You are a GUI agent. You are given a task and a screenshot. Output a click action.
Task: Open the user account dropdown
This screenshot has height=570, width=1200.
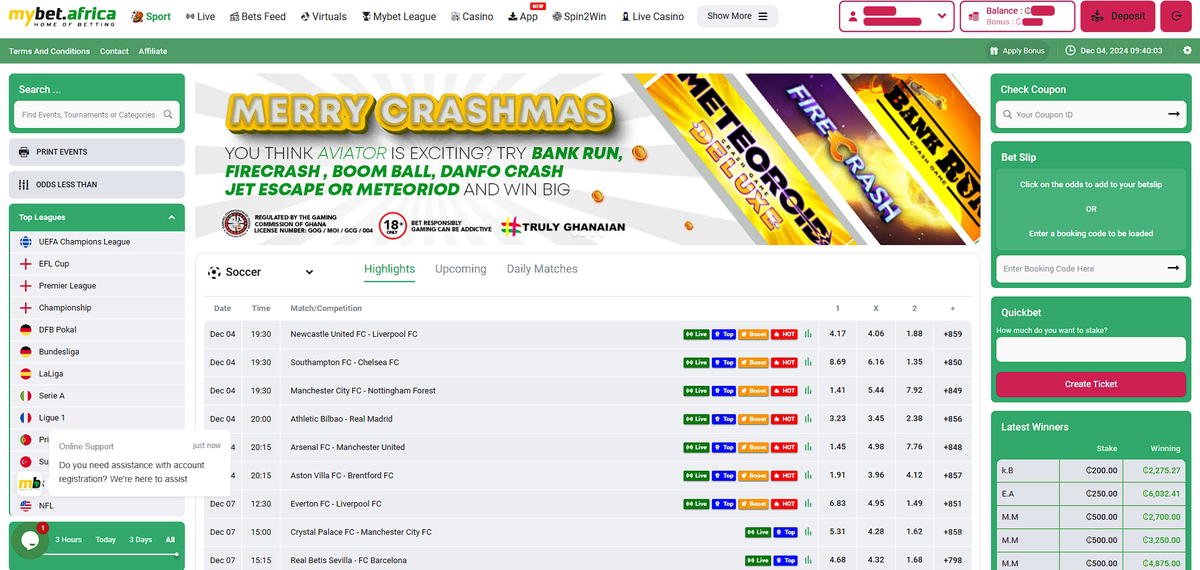click(897, 16)
